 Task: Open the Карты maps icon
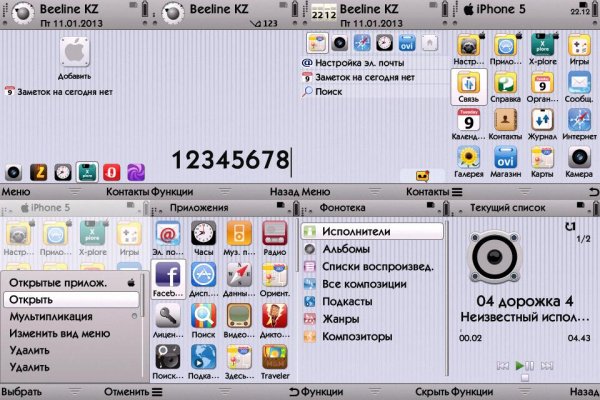coord(542,158)
